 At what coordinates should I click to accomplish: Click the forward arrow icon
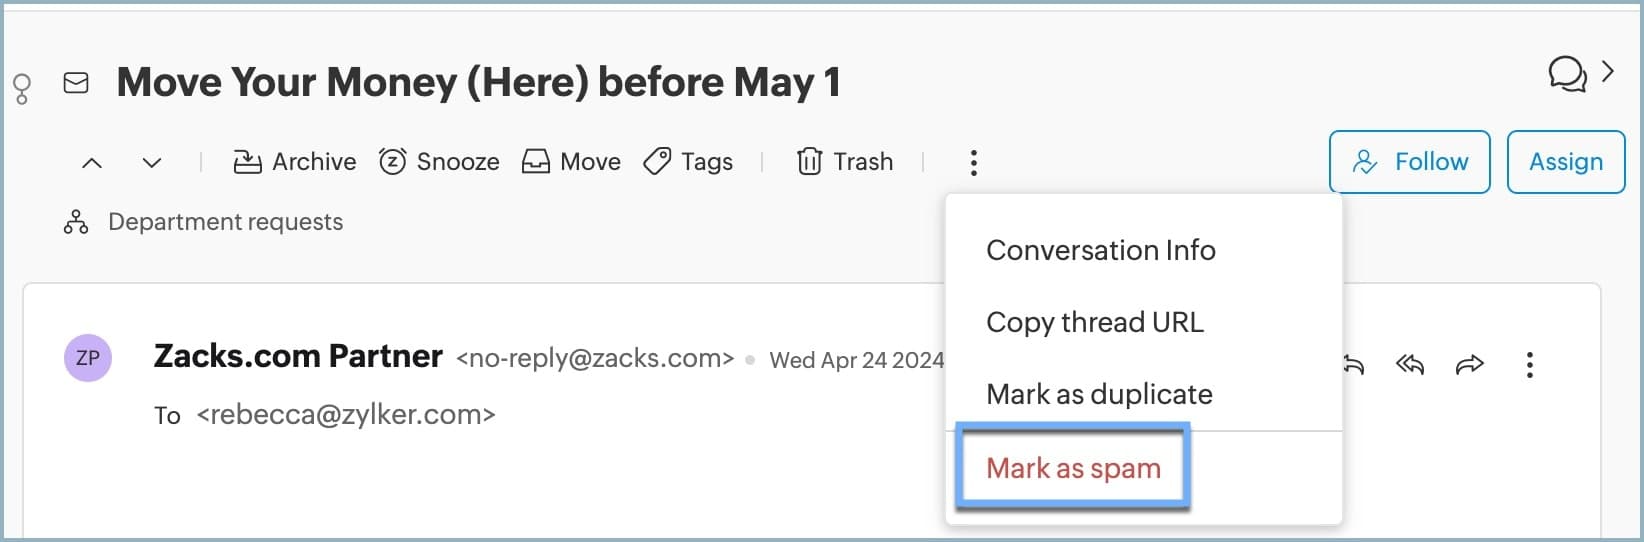click(x=1469, y=365)
